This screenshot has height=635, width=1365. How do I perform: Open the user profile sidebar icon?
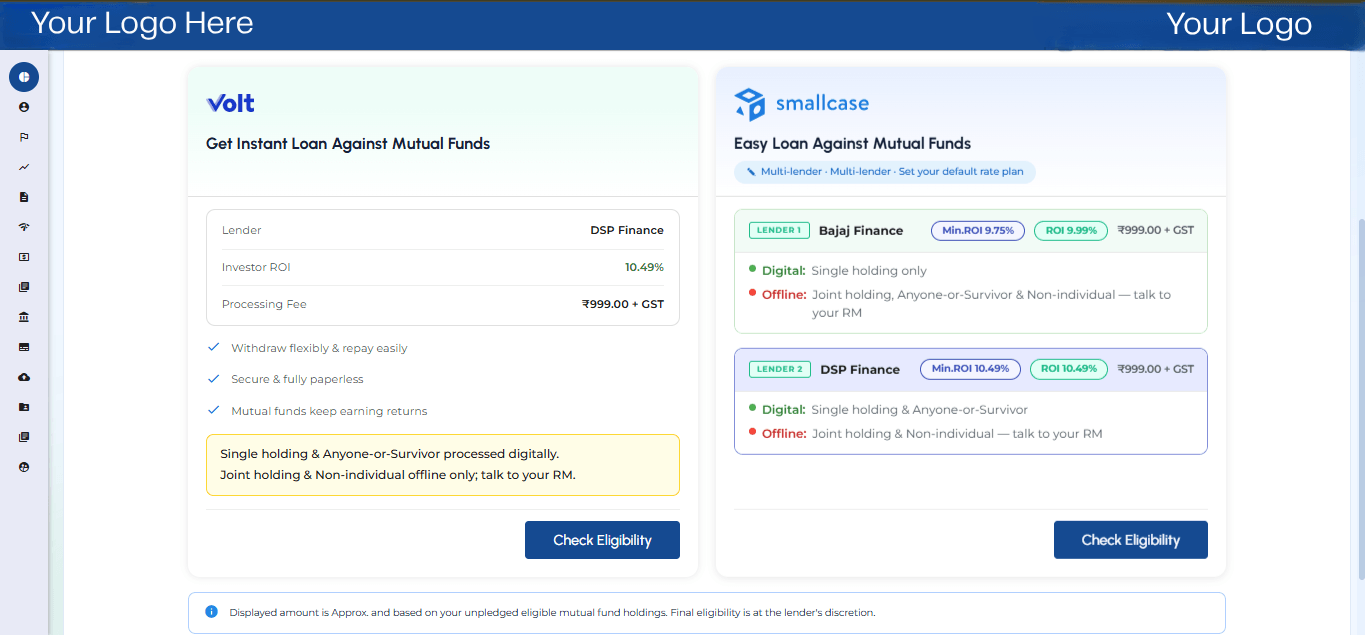(x=24, y=107)
